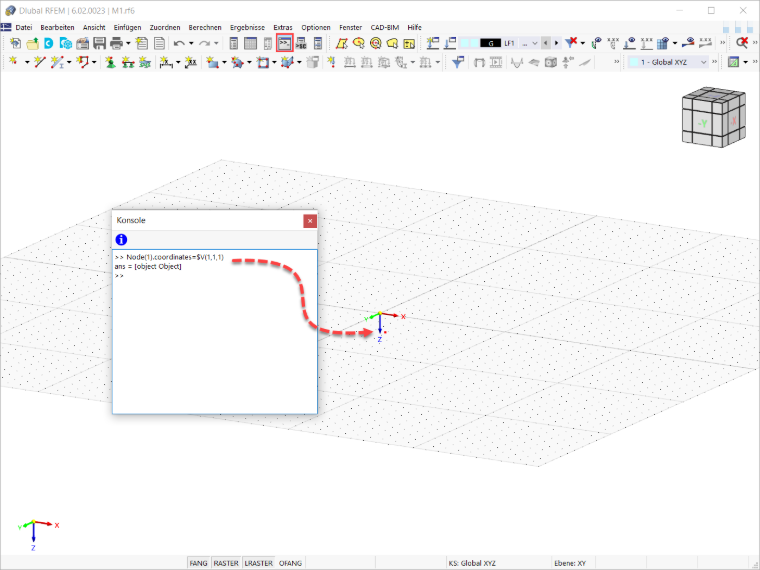Toggle show loads eye icon
The height and width of the screenshot is (570, 760).
(x=629, y=43)
